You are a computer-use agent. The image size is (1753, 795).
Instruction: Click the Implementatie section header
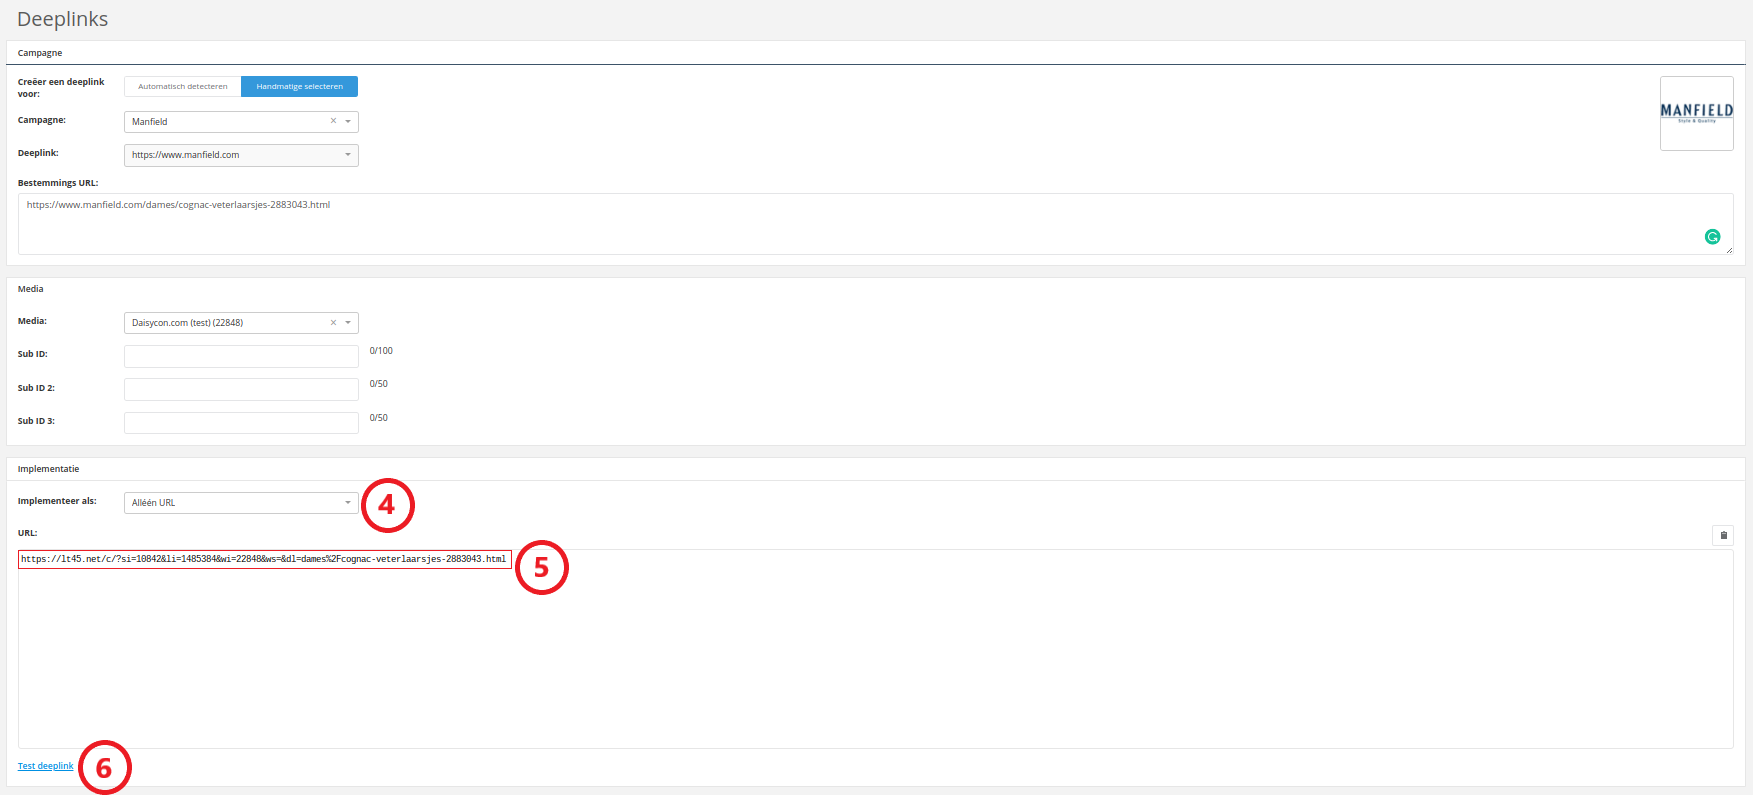(x=48, y=469)
